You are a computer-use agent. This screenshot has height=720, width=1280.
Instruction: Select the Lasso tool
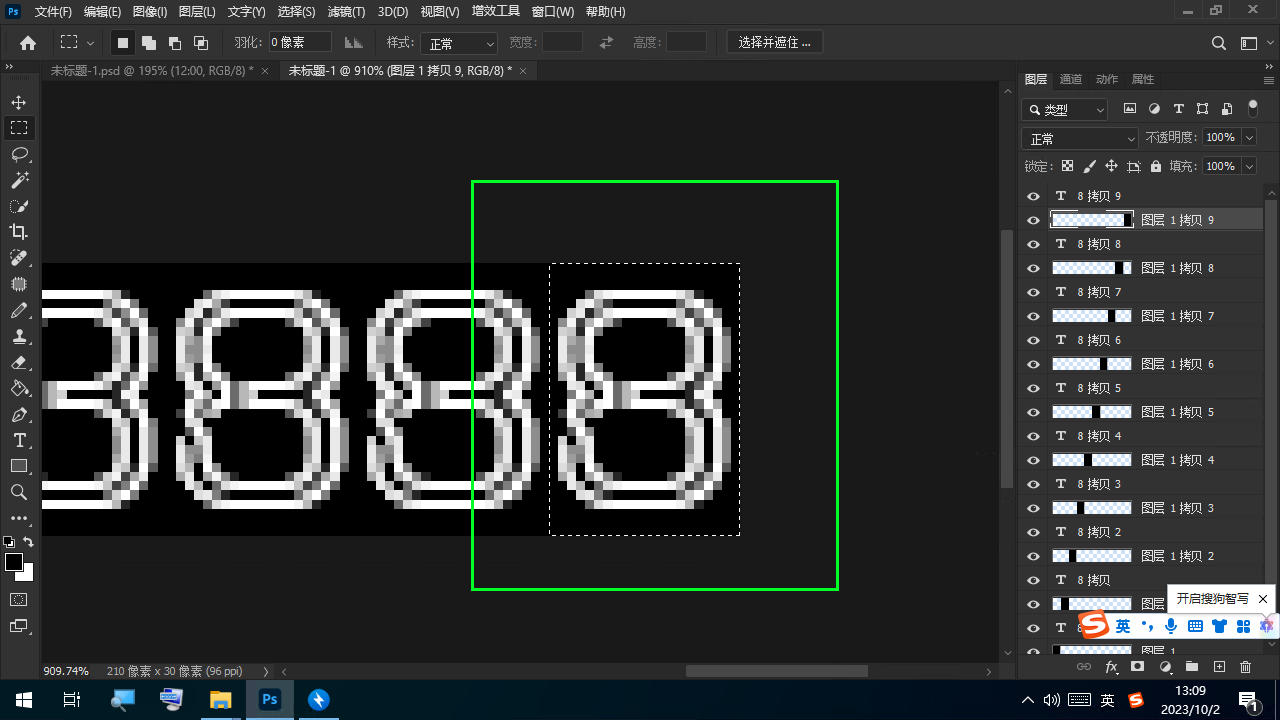(19, 154)
